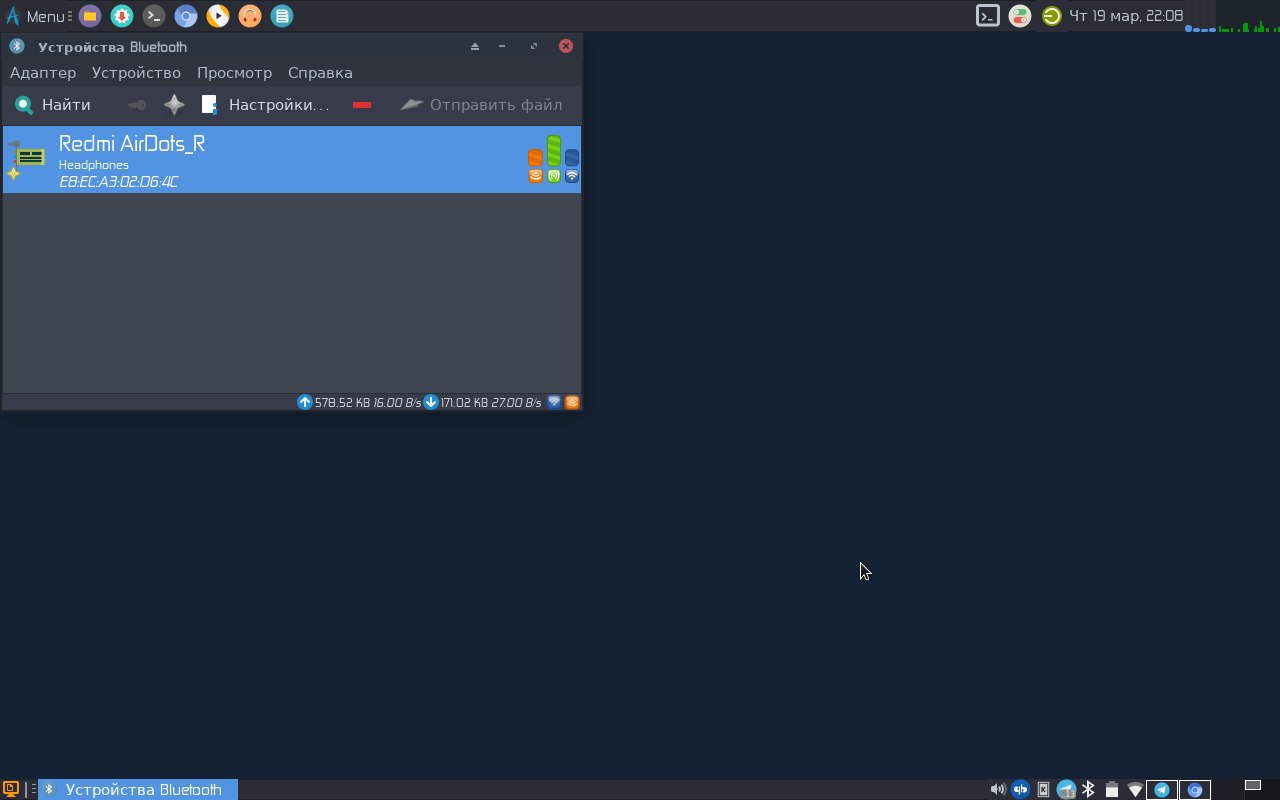
Task: Click Telegram Desktop notification tray icon with badge
Action: click(1066, 789)
